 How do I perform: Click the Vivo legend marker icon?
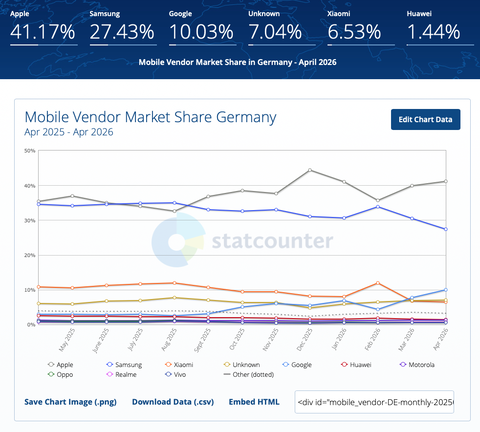pyautogui.click(x=168, y=374)
